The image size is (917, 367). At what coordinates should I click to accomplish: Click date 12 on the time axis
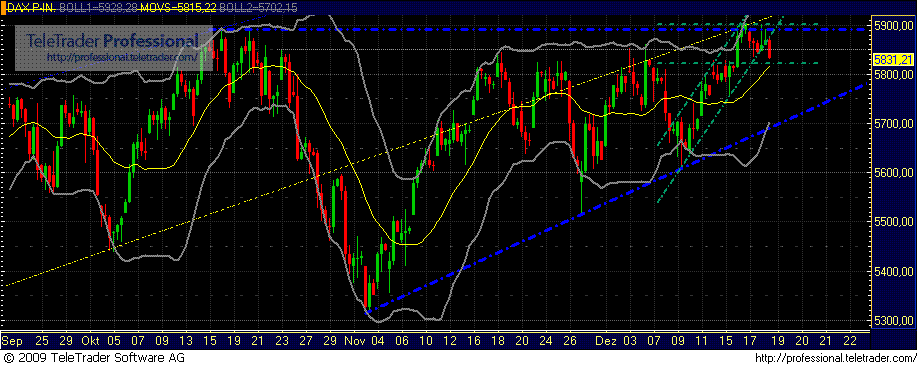tap(450, 340)
